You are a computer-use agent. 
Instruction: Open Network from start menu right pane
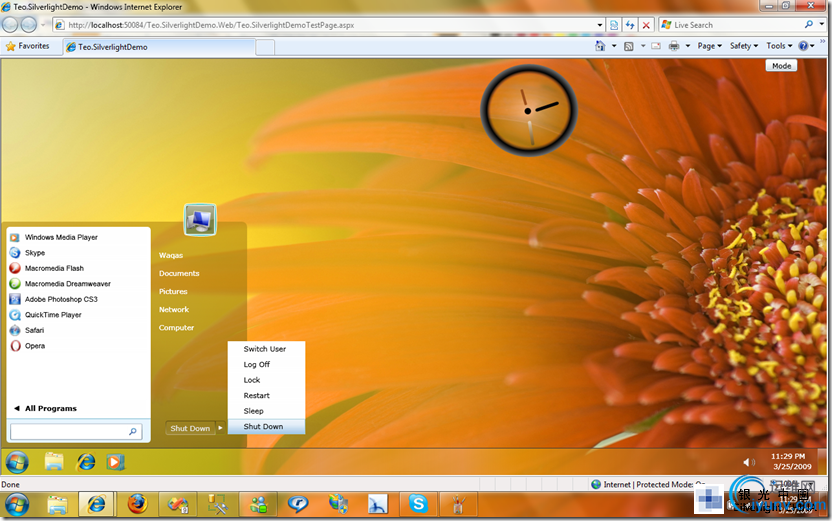(x=174, y=309)
